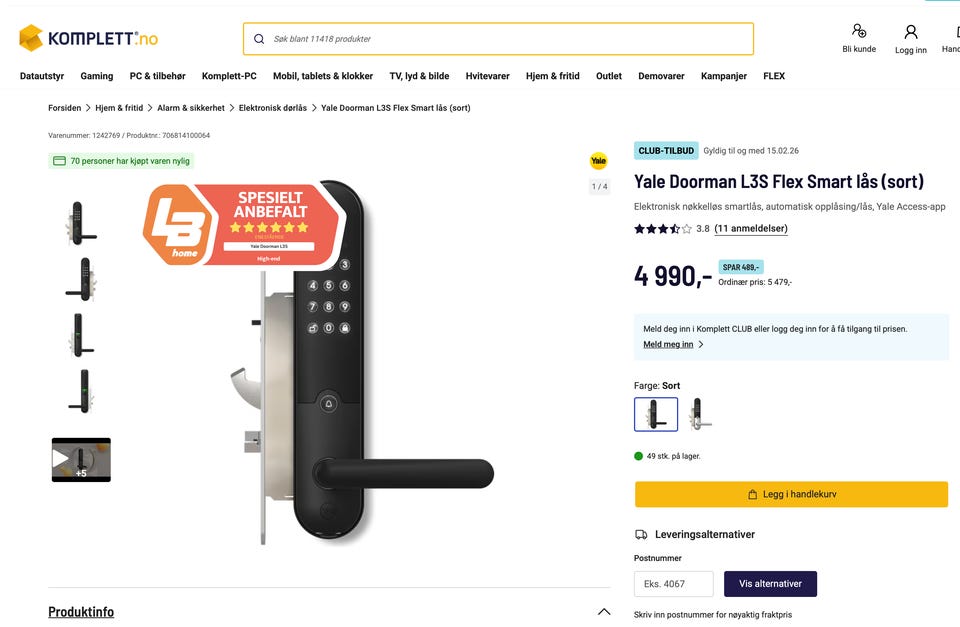
Task: Follow the Meld meg inn link
Action: coord(668,344)
